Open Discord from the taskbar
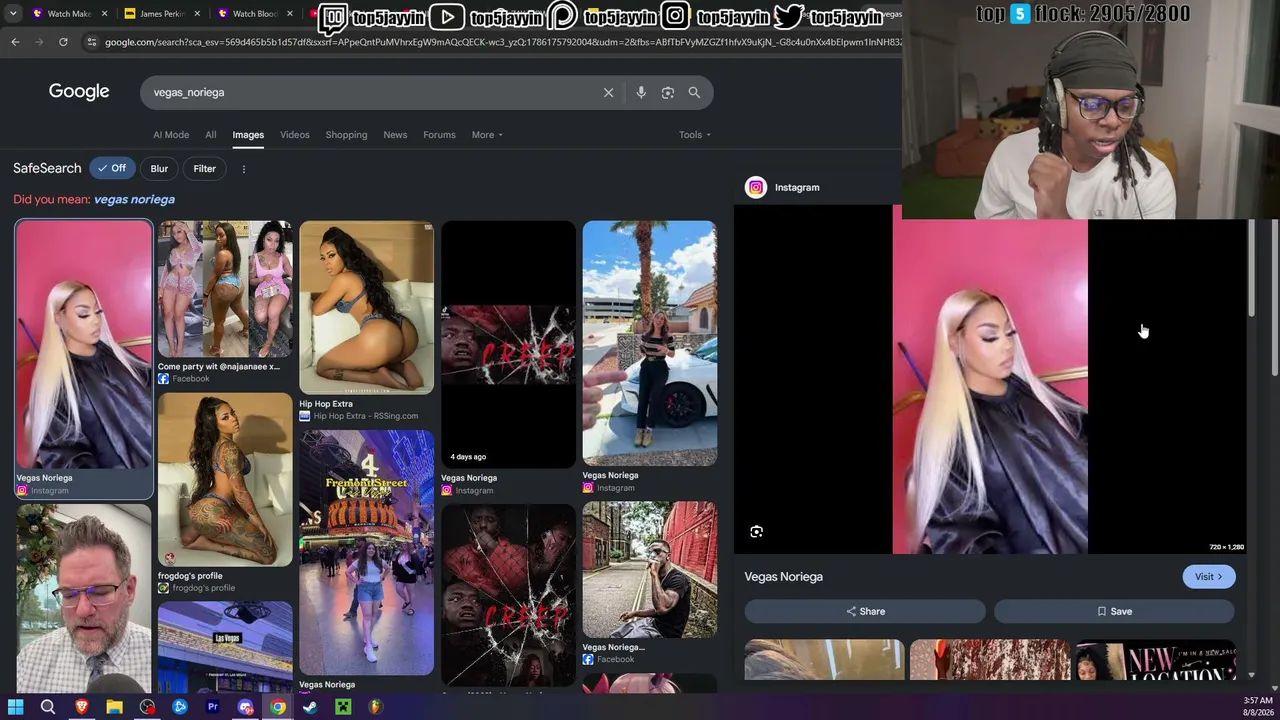The width and height of the screenshot is (1280, 720). pos(245,707)
